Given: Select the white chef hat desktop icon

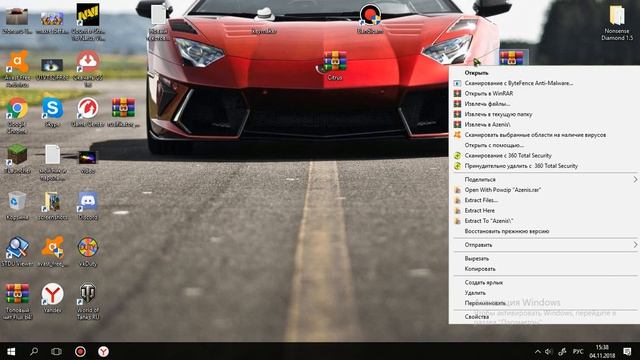Looking at the screenshot, I should tap(264, 16).
